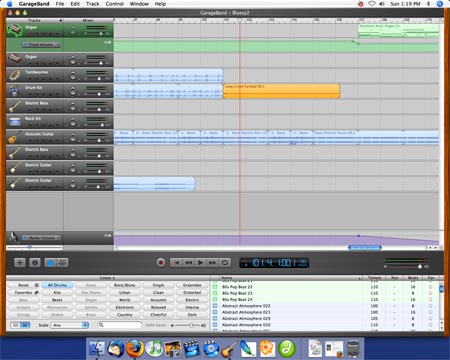Click the green loop icon beside 80s Pop Beat 22
Image resolution: width=450 pixels, height=360 pixels.
tap(215, 287)
